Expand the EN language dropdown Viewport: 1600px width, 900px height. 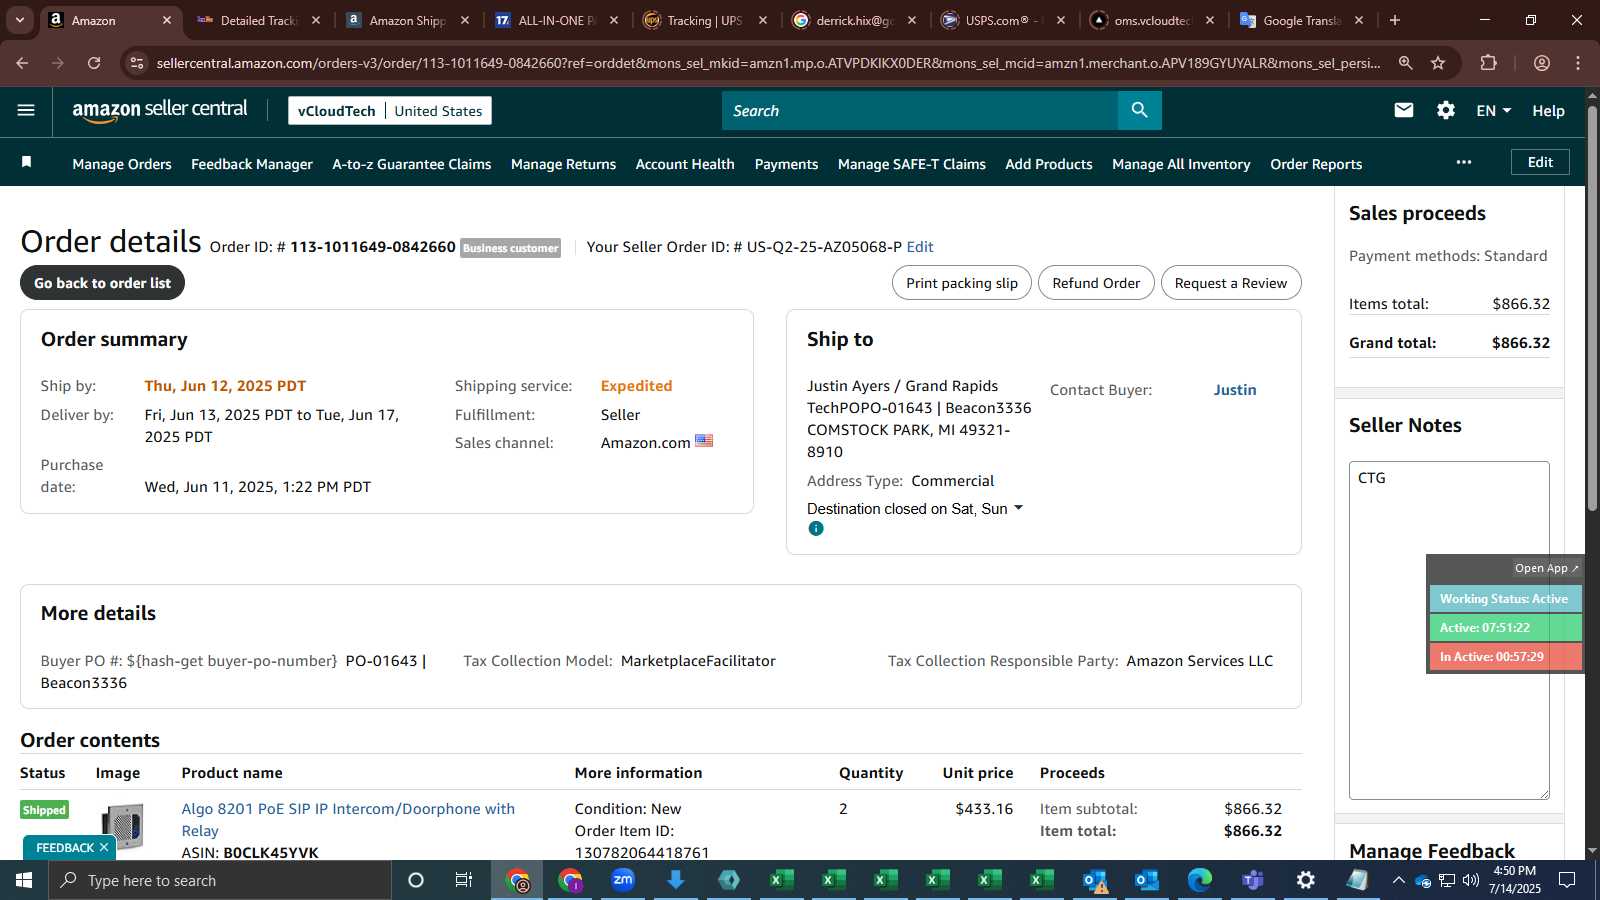tap(1493, 111)
